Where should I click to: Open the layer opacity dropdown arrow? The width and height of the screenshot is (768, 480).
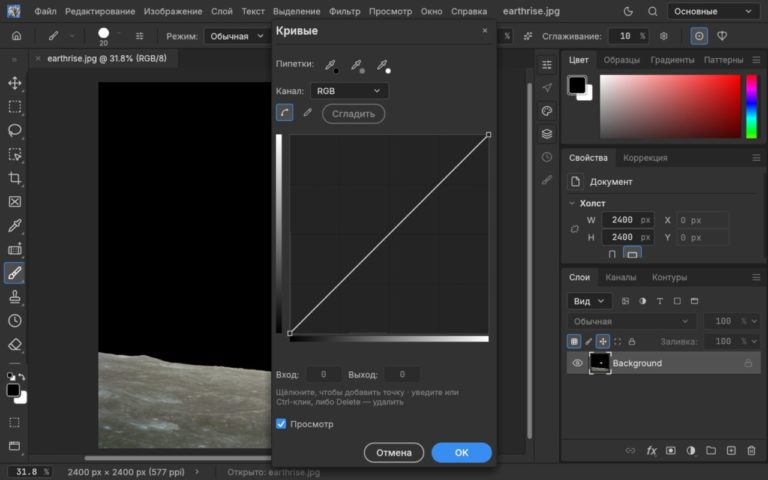[754, 321]
